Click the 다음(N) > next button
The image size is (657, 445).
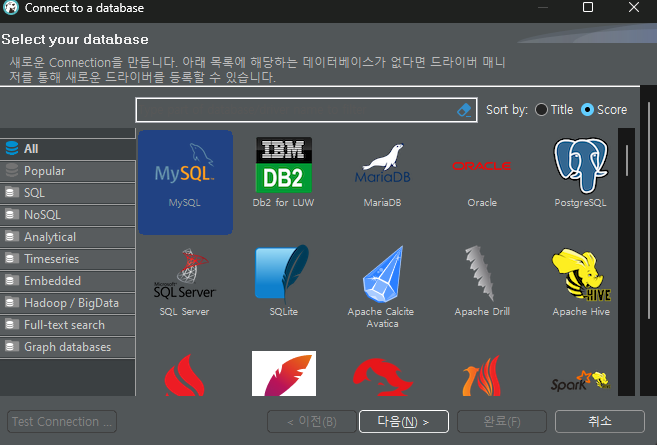[x=404, y=421]
